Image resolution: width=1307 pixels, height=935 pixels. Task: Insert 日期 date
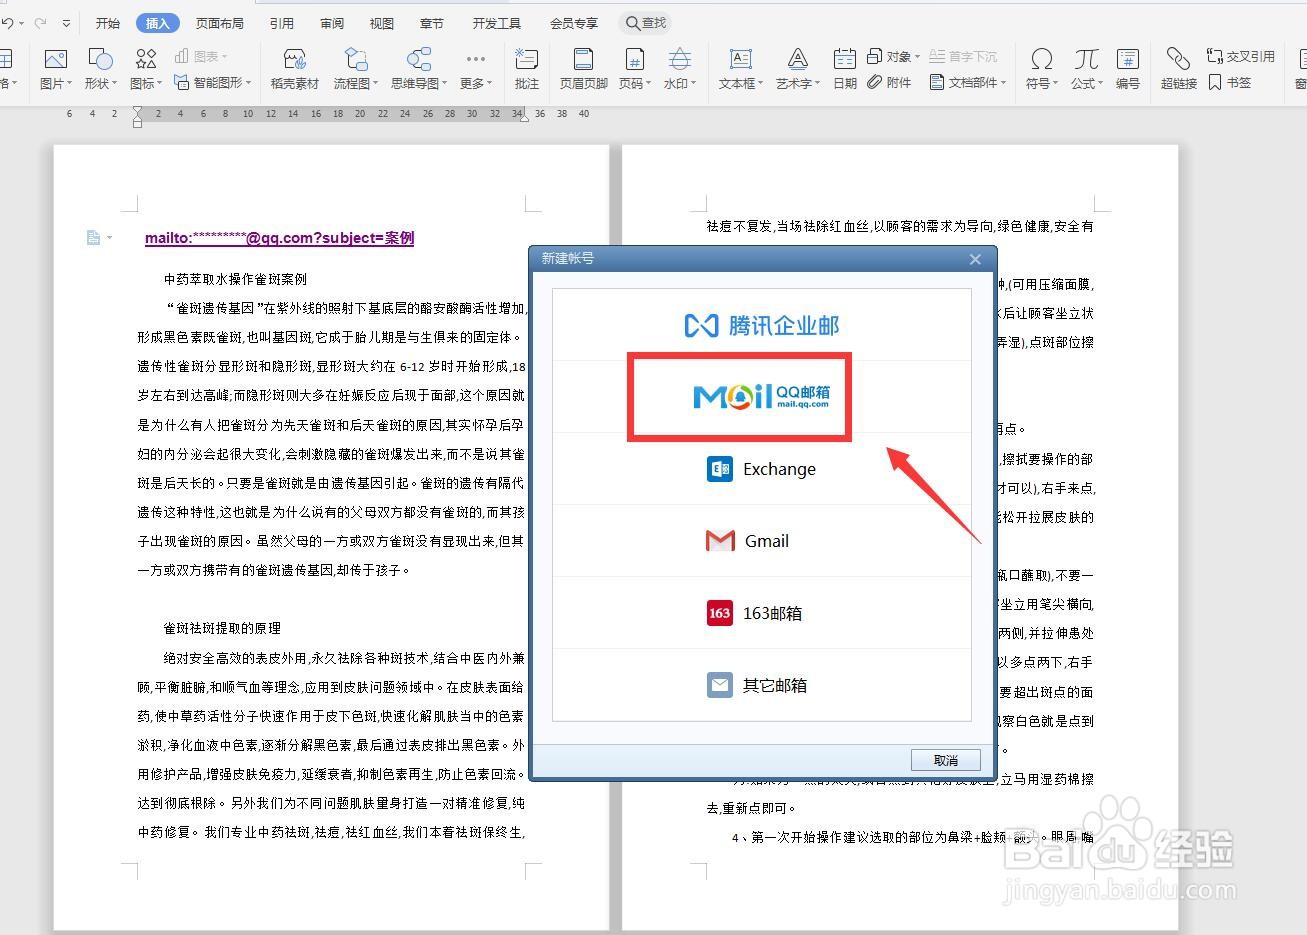click(845, 68)
